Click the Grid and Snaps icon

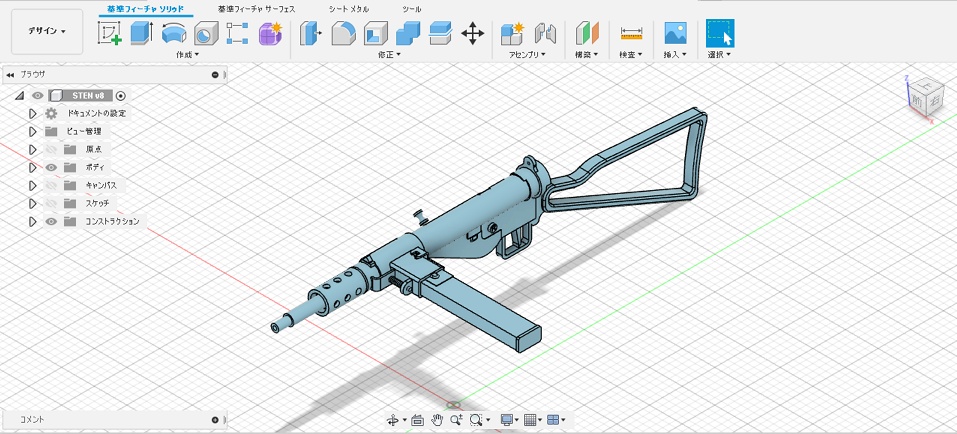click(x=530, y=420)
